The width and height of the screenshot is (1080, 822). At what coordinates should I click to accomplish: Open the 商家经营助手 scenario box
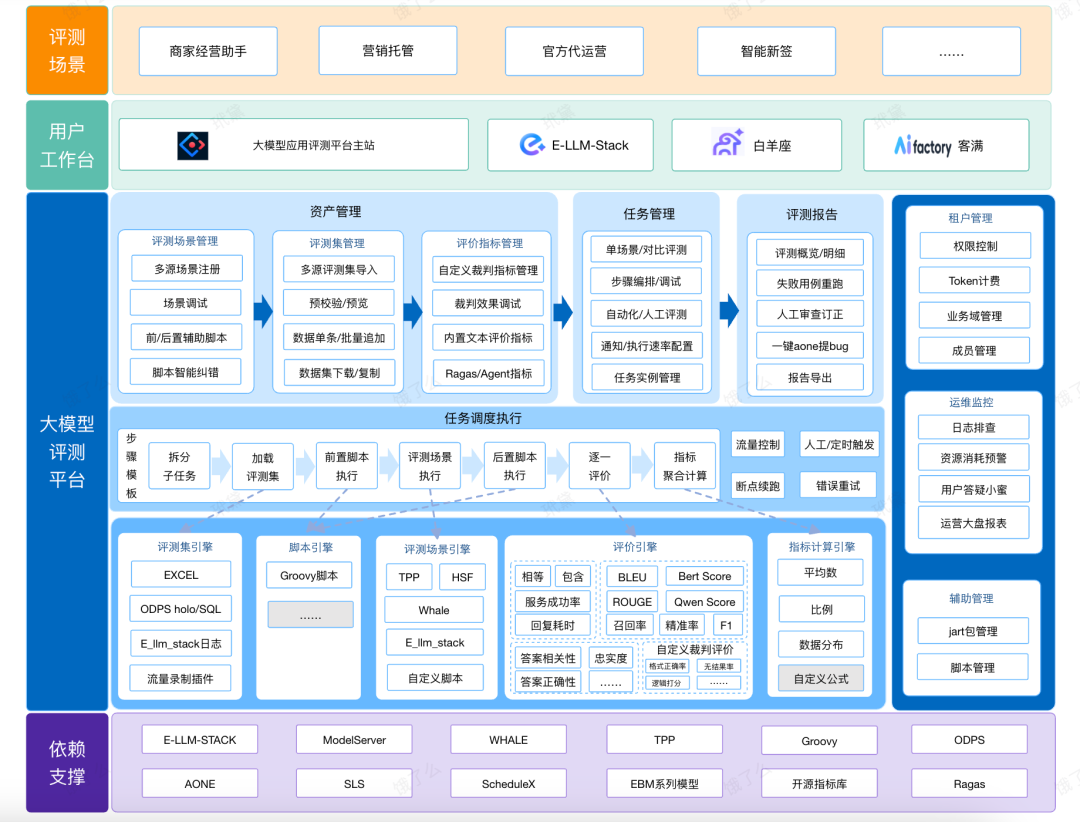click(207, 51)
